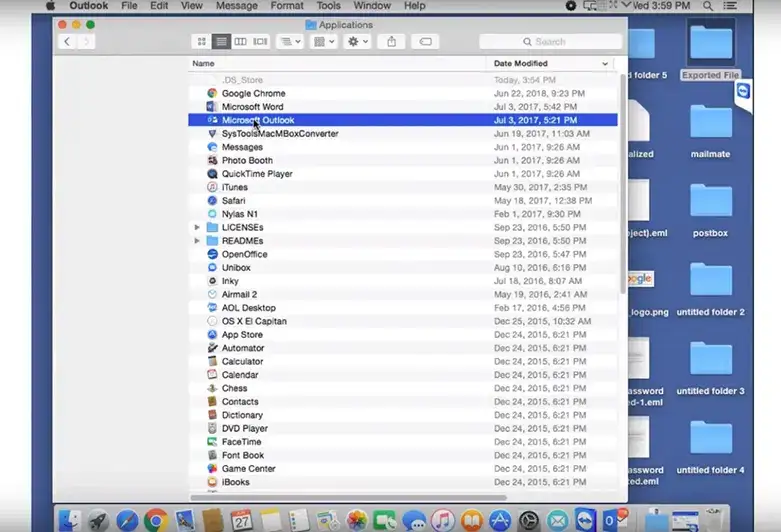Select App Store in the list
Screen dimensions: 781x532
[402, 335]
